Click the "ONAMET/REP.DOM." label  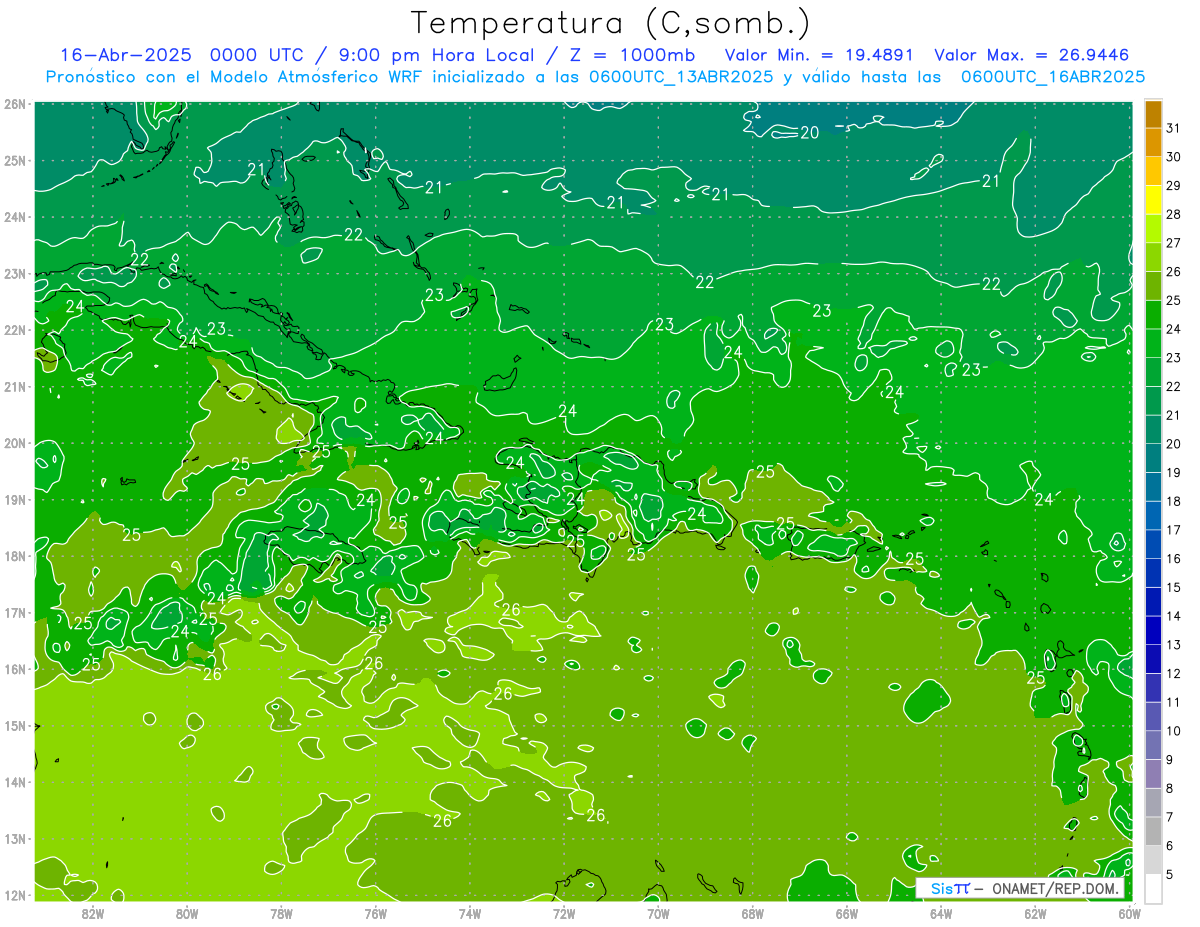click(1055, 888)
